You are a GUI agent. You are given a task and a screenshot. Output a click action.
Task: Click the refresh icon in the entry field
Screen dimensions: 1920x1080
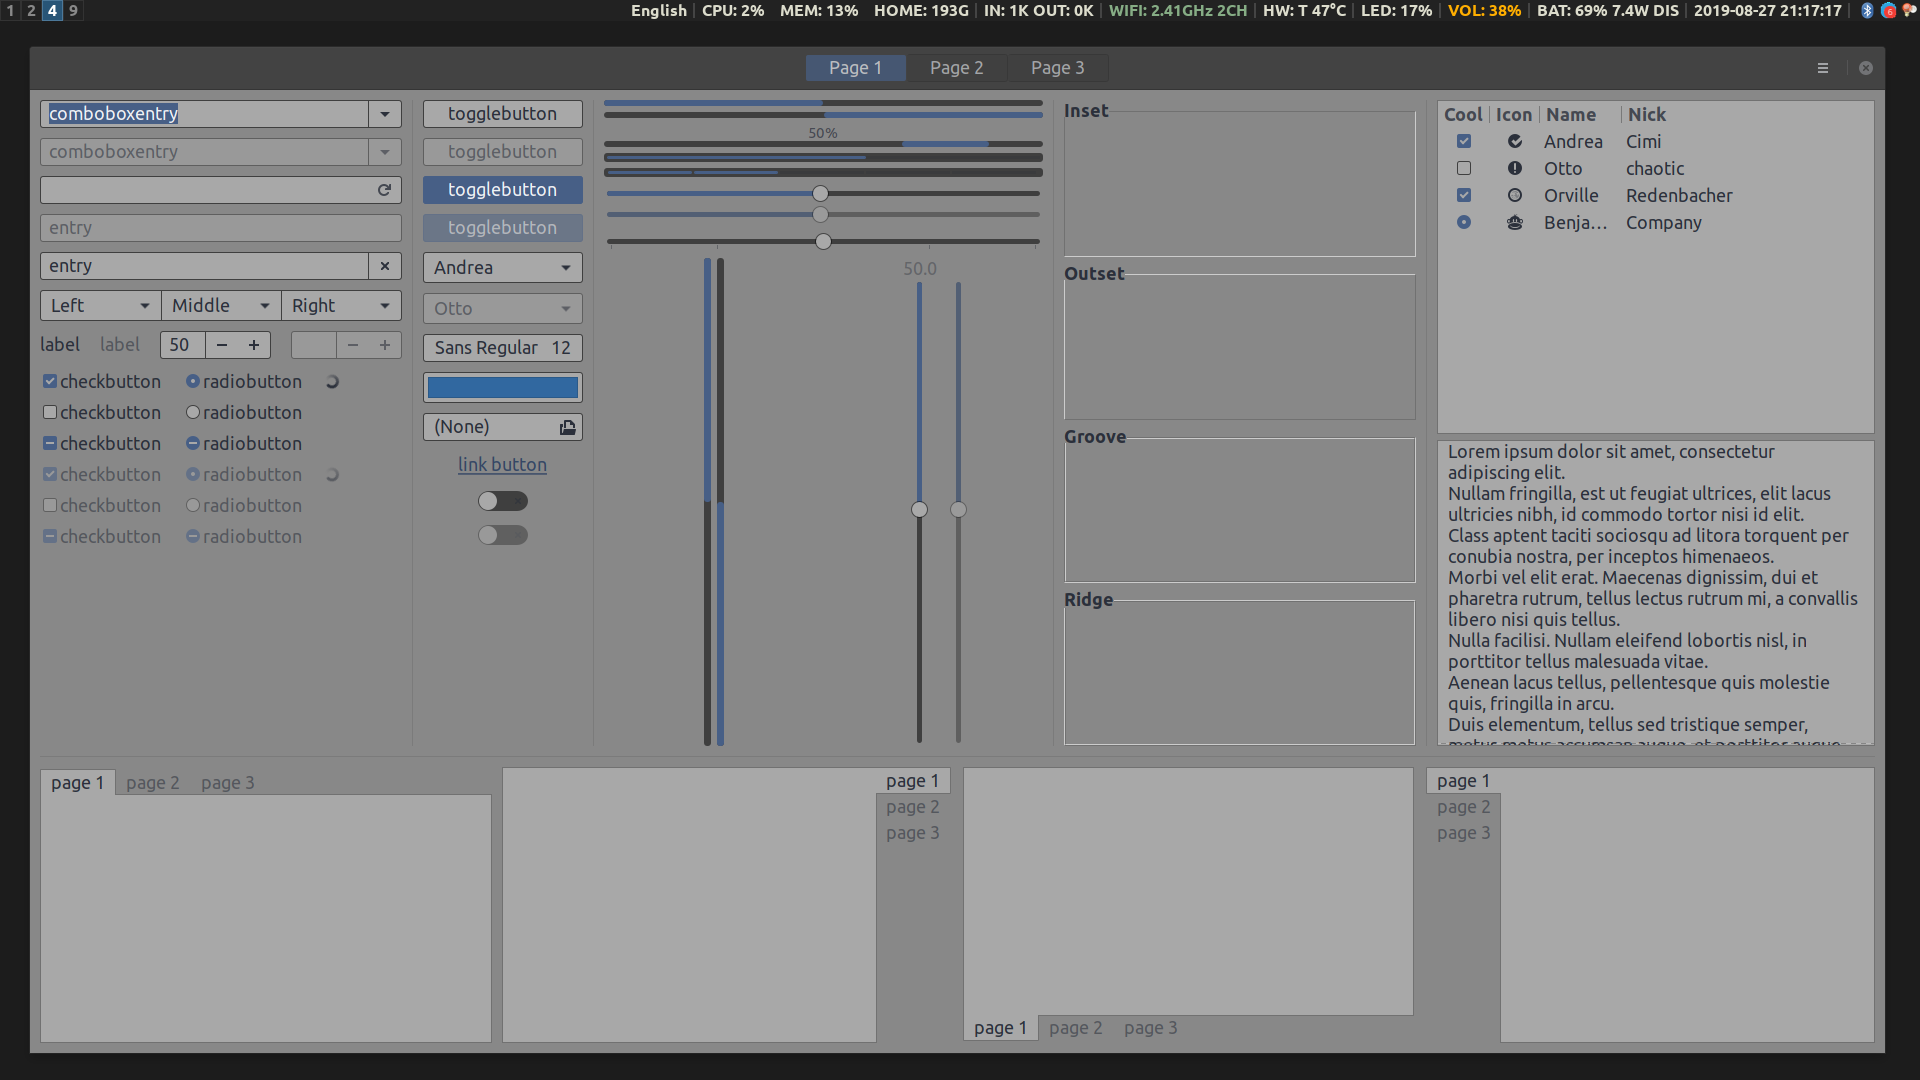pyautogui.click(x=384, y=190)
